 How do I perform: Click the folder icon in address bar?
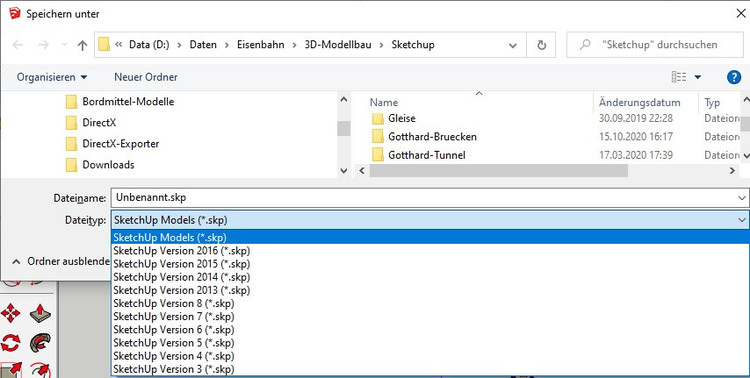point(104,44)
